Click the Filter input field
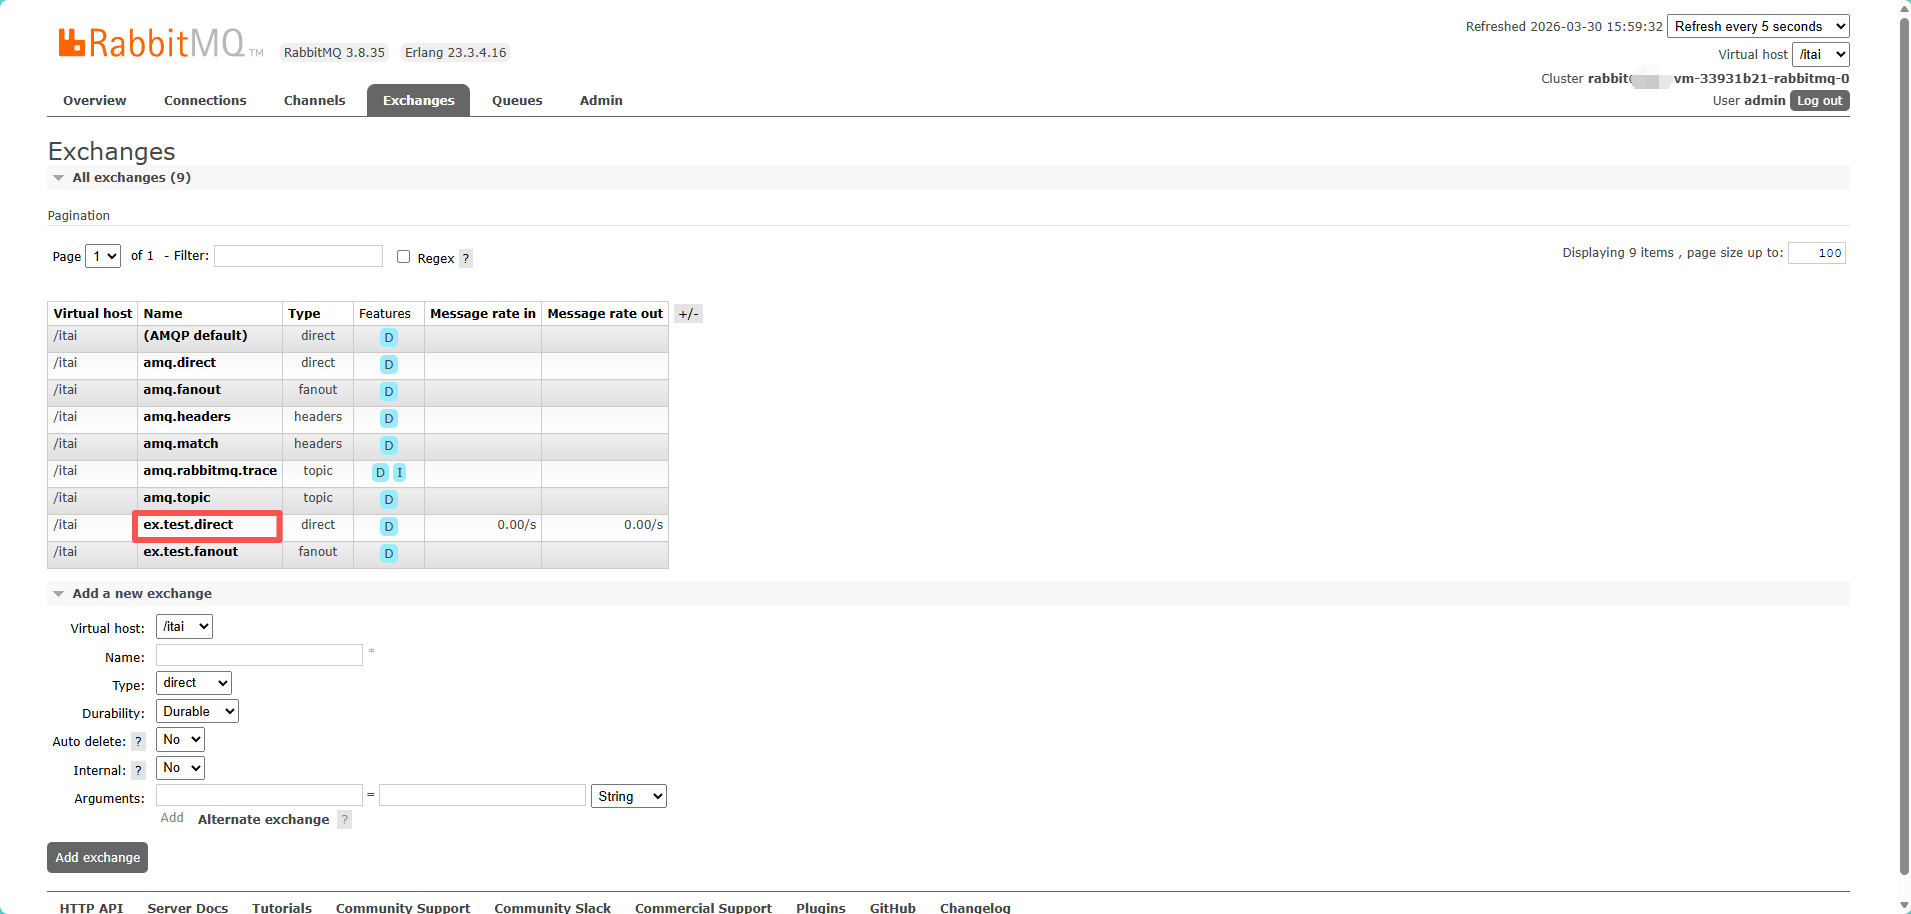 pos(299,256)
